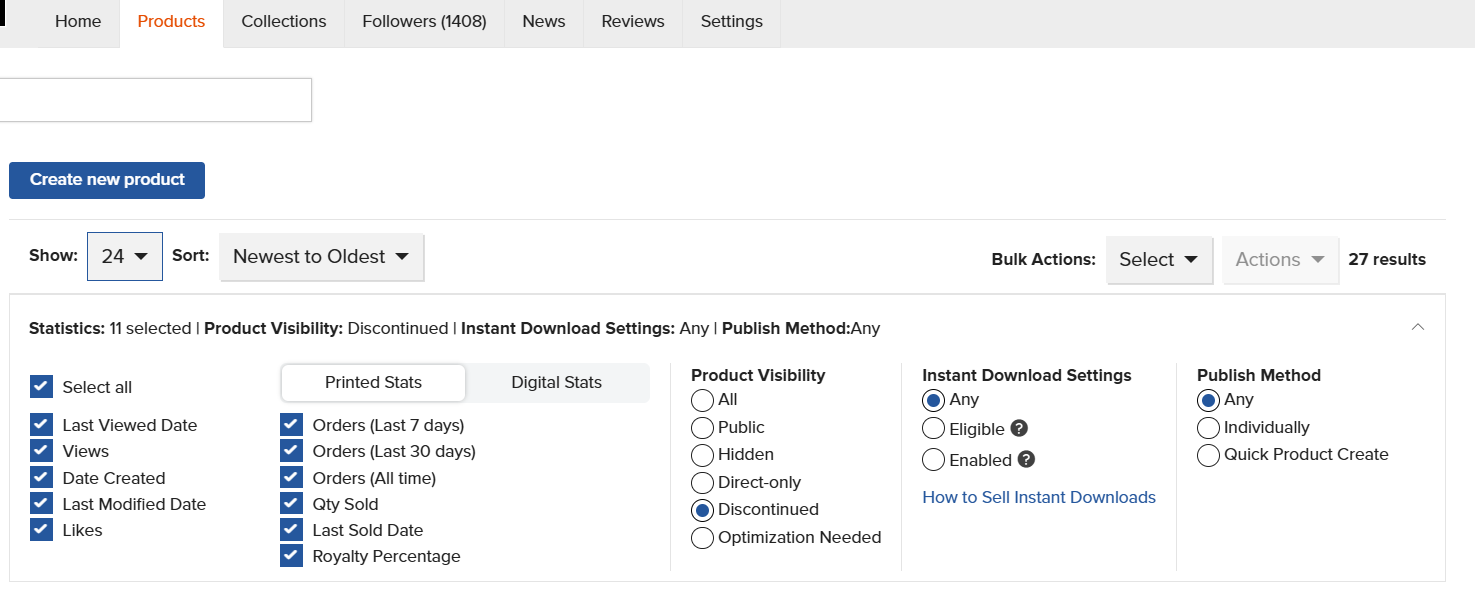Toggle the Select all checkbox

(x=41, y=387)
